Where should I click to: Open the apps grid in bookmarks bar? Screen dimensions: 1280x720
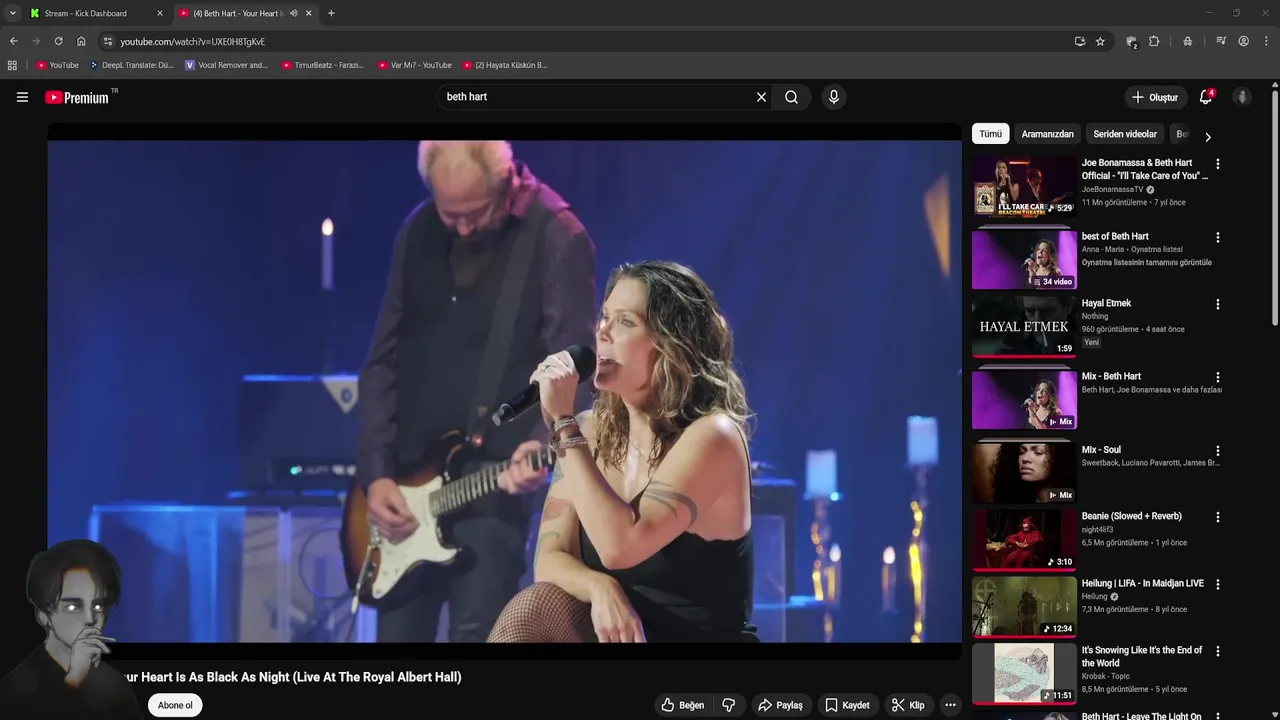(12, 65)
